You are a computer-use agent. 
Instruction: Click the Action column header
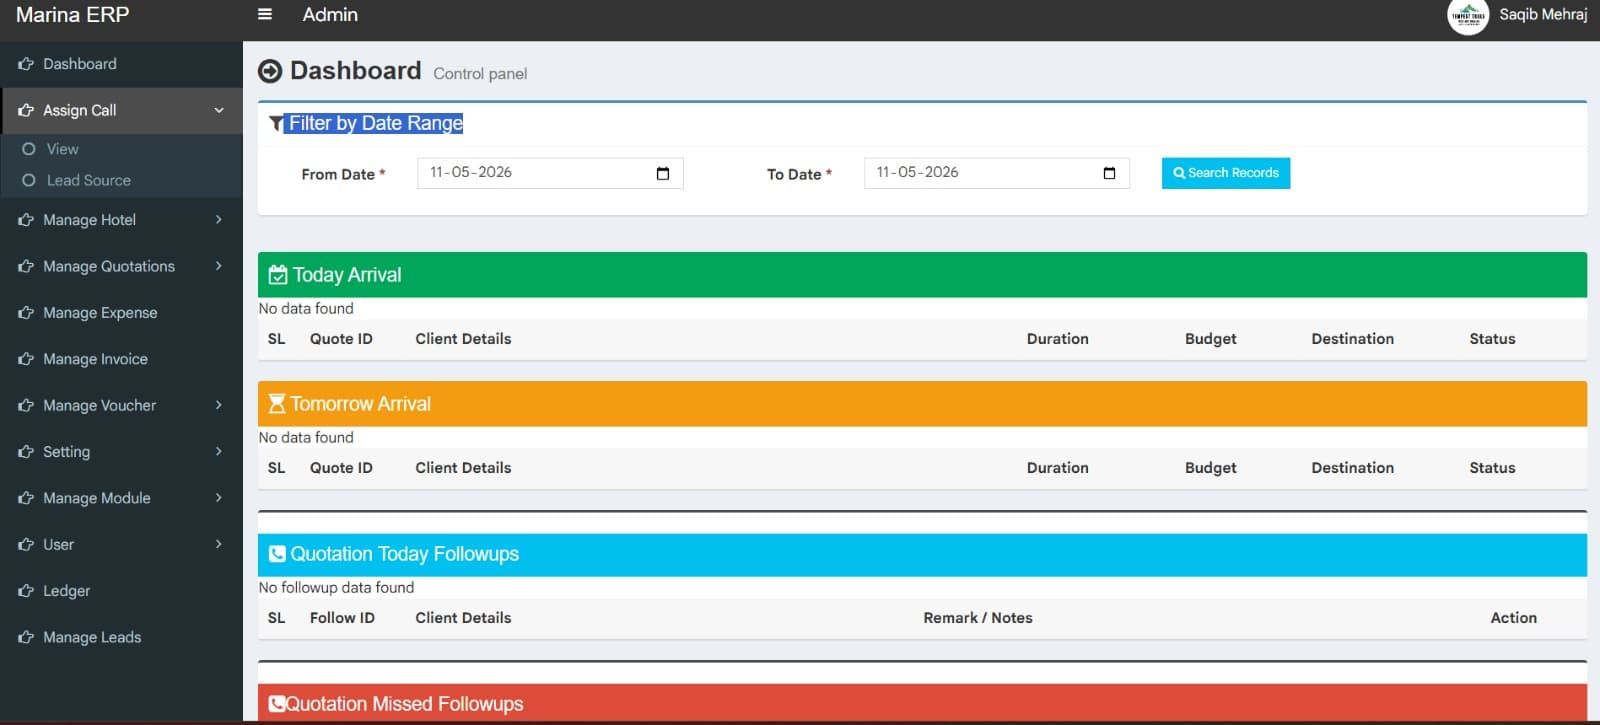coord(1514,618)
